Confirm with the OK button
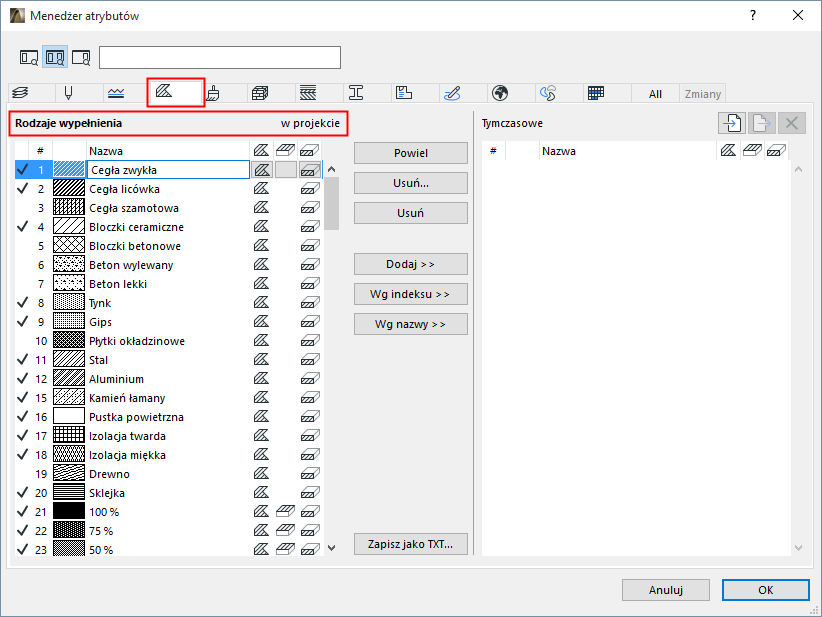This screenshot has height=617, width=822. click(x=765, y=590)
